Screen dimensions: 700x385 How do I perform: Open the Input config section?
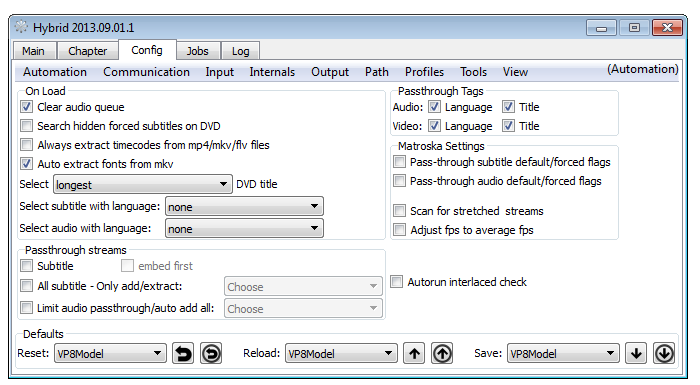pos(219,72)
